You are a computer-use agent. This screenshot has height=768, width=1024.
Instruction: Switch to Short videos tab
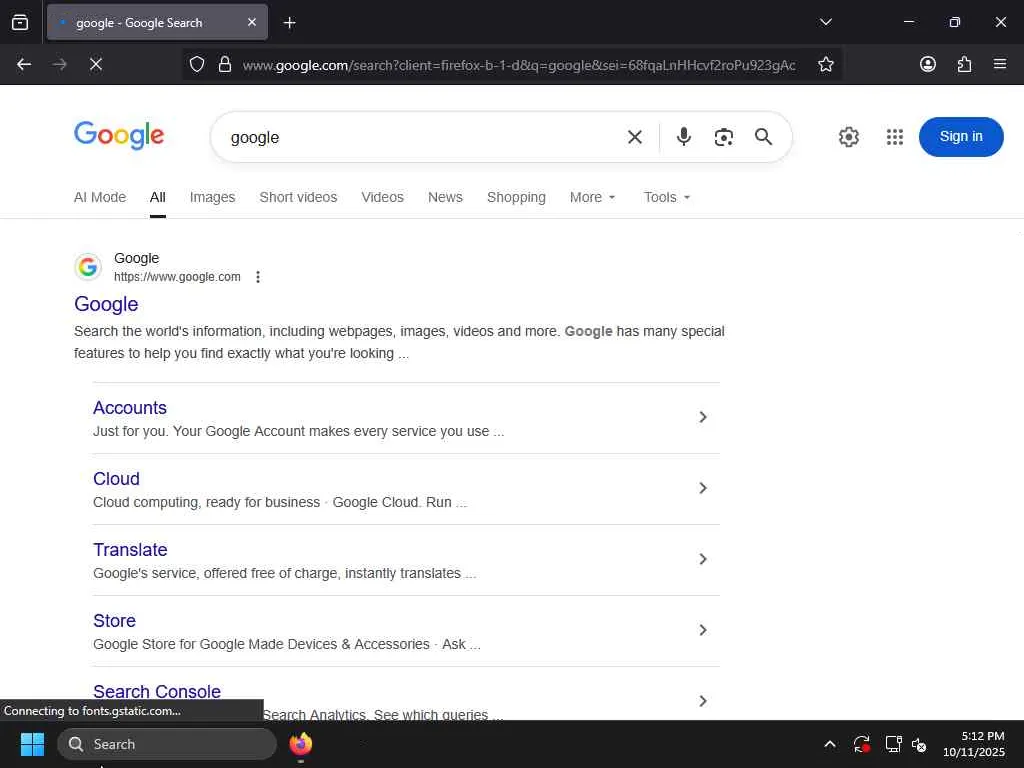click(x=298, y=197)
